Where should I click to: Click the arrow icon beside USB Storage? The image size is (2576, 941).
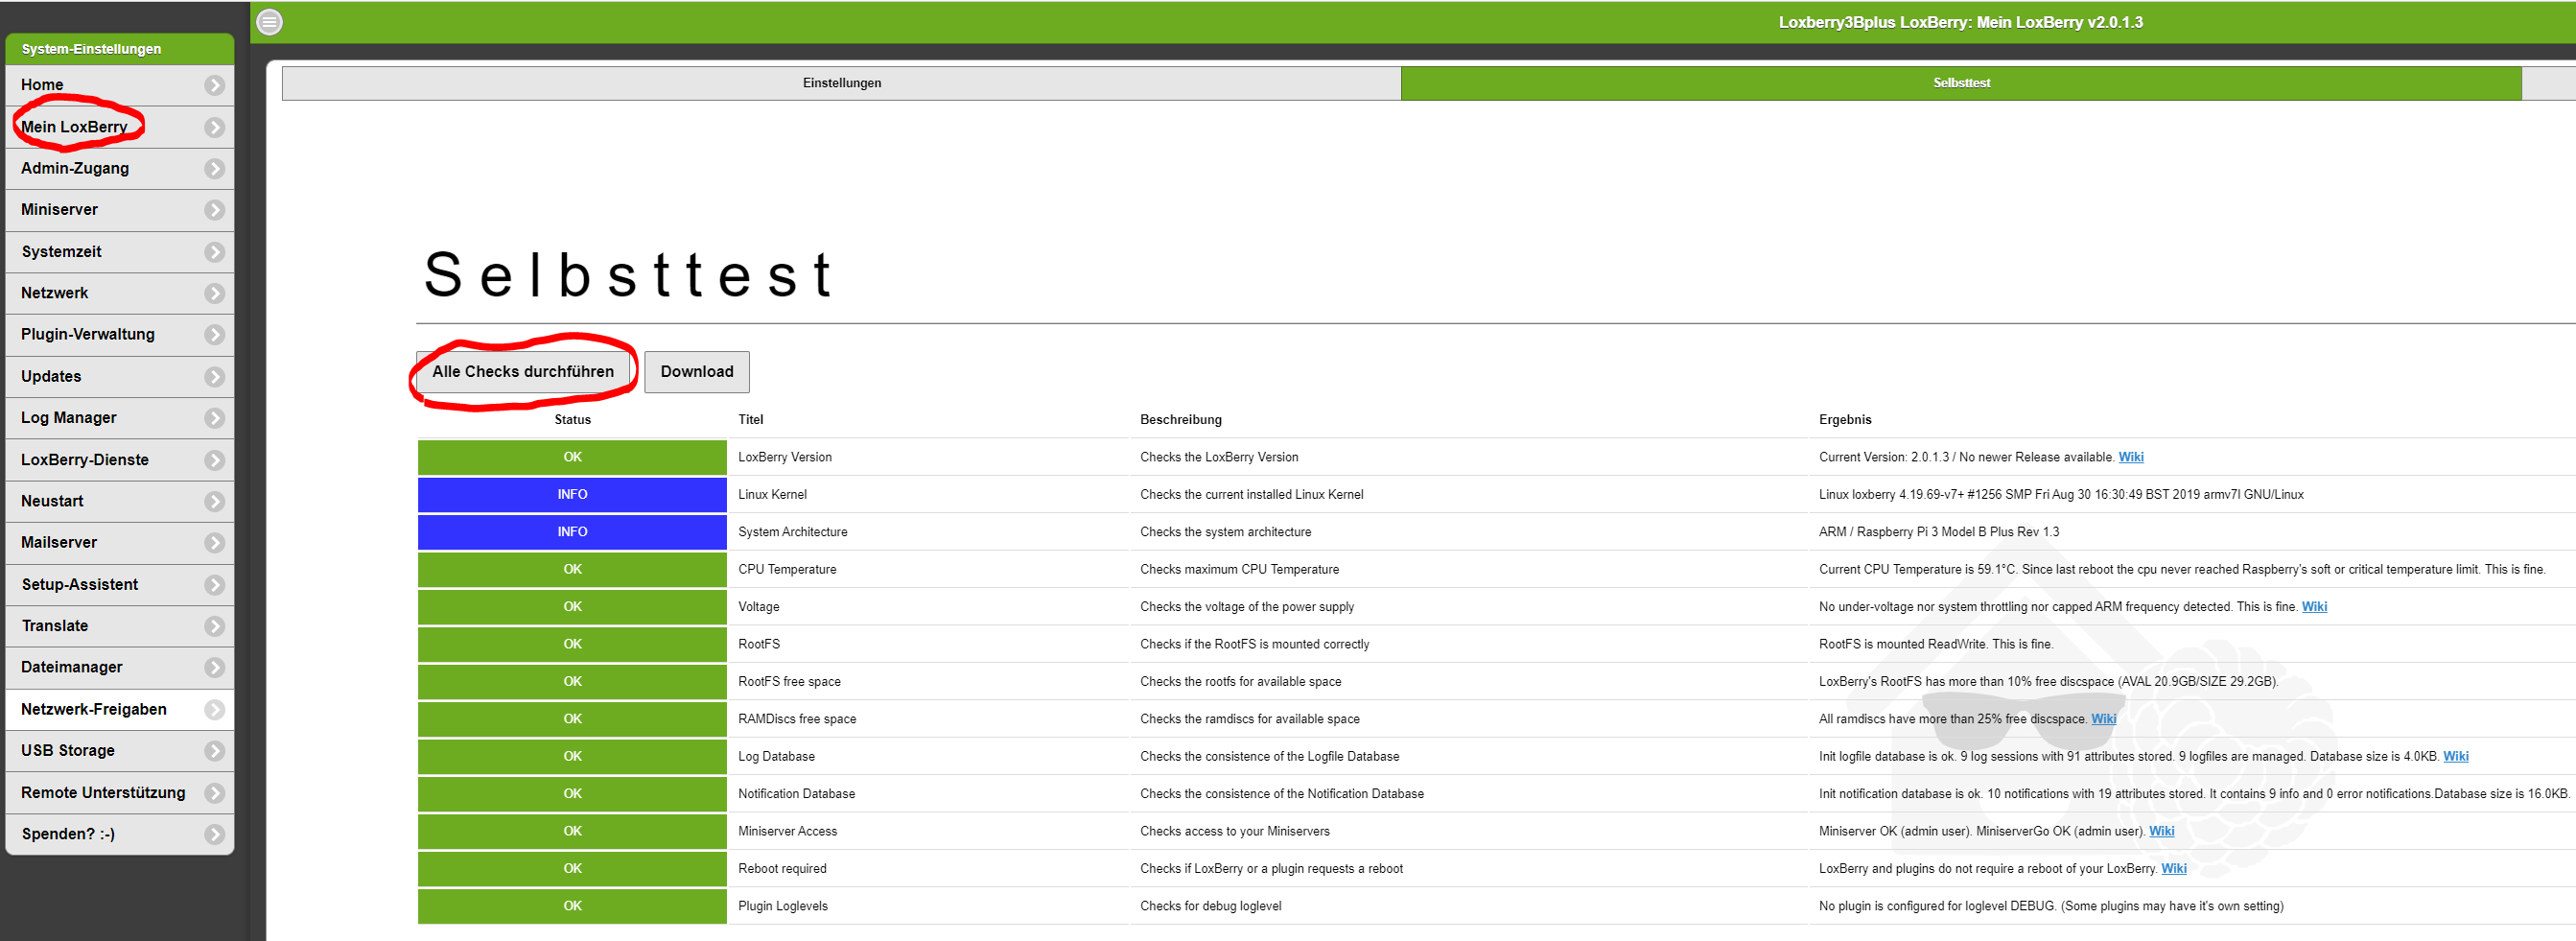coord(214,751)
